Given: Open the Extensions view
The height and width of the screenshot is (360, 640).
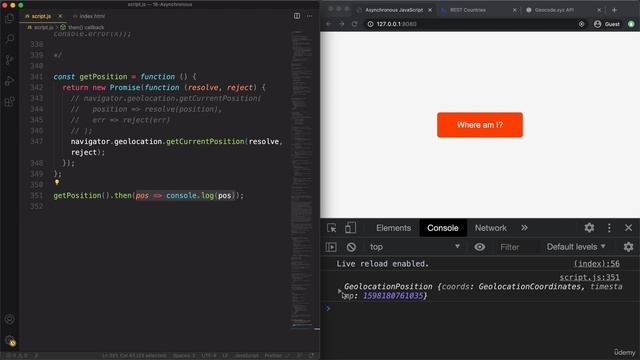Looking at the screenshot, I should (9, 102).
